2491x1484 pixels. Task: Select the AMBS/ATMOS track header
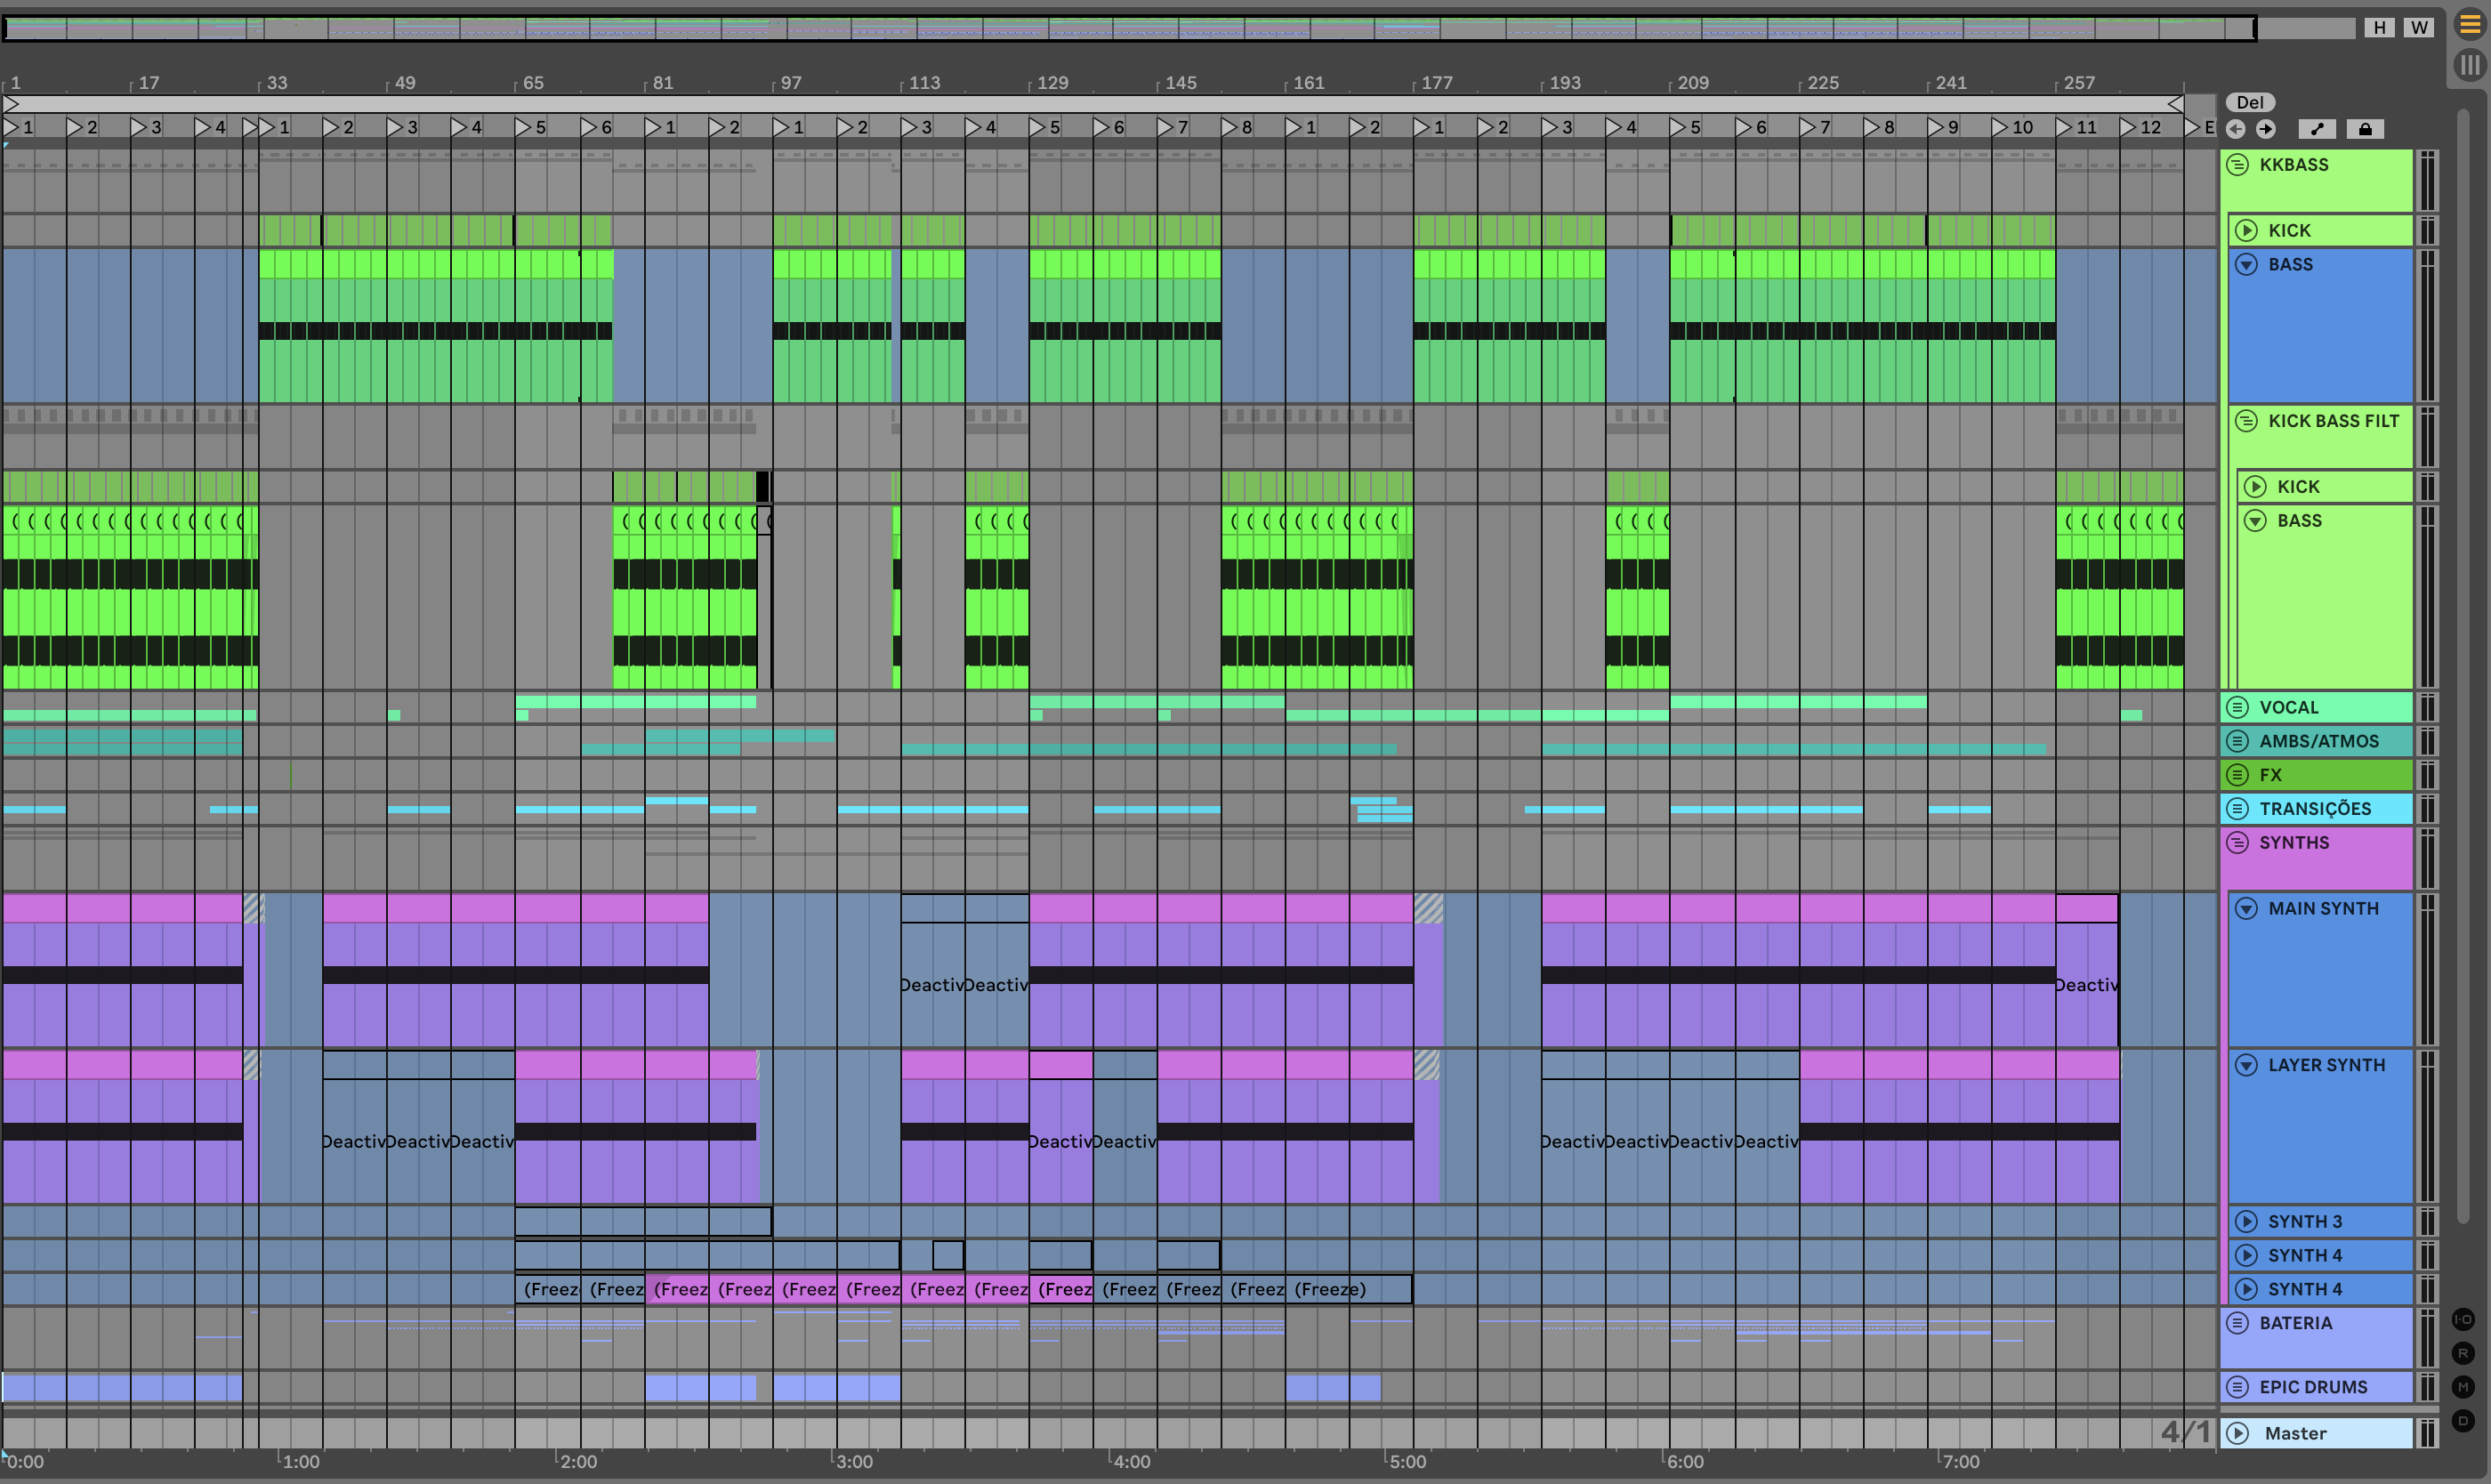tap(2318, 742)
